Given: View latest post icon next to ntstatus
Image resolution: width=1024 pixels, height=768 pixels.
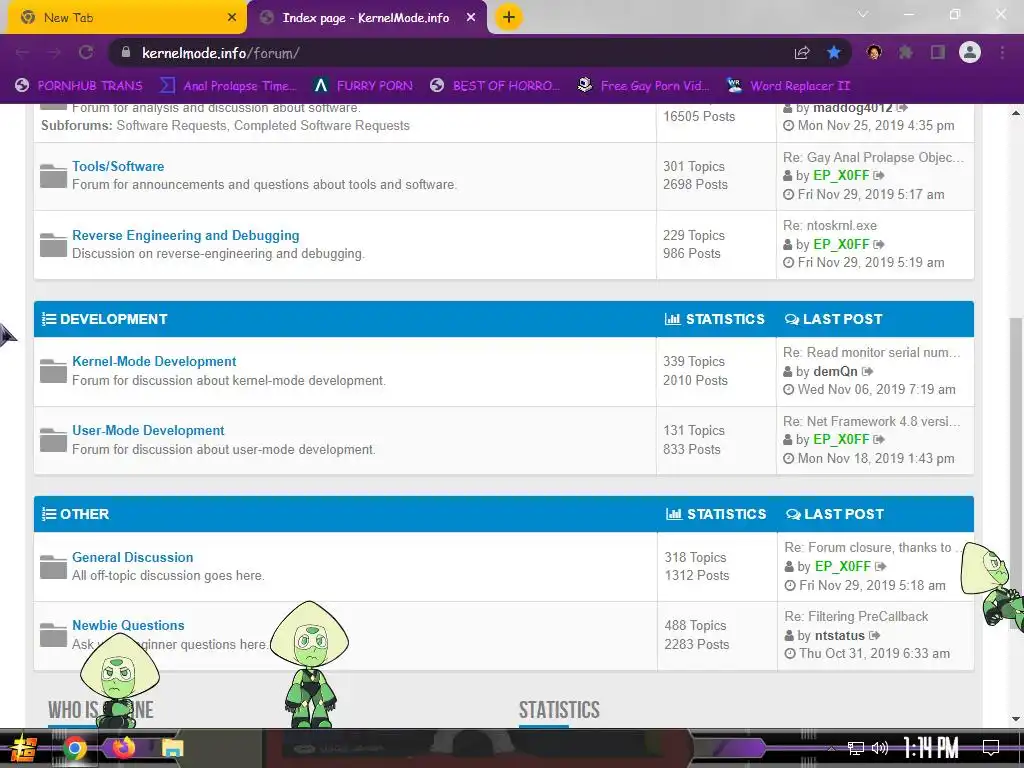Looking at the screenshot, I should [874, 635].
